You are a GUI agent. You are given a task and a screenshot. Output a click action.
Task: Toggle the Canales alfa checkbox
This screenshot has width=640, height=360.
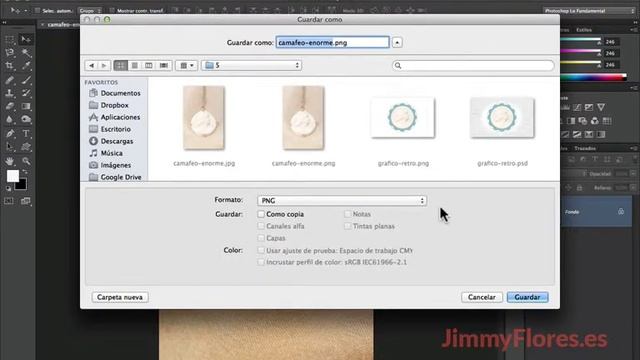coord(261,226)
